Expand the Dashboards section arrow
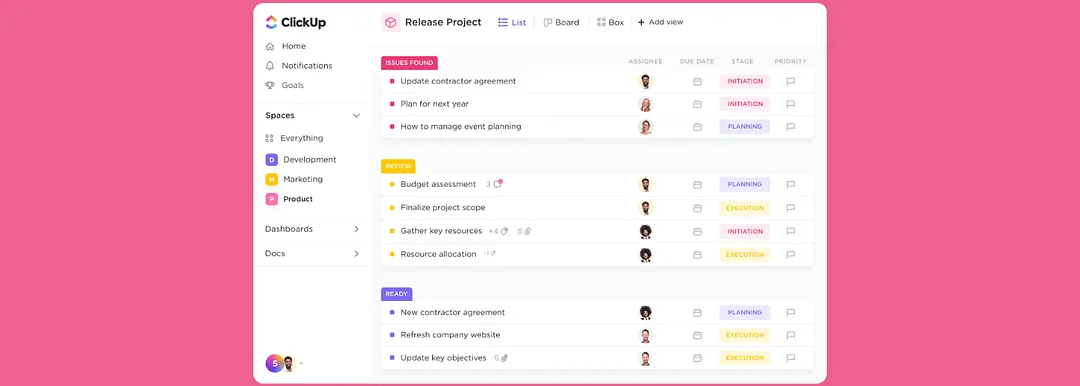 (x=356, y=229)
